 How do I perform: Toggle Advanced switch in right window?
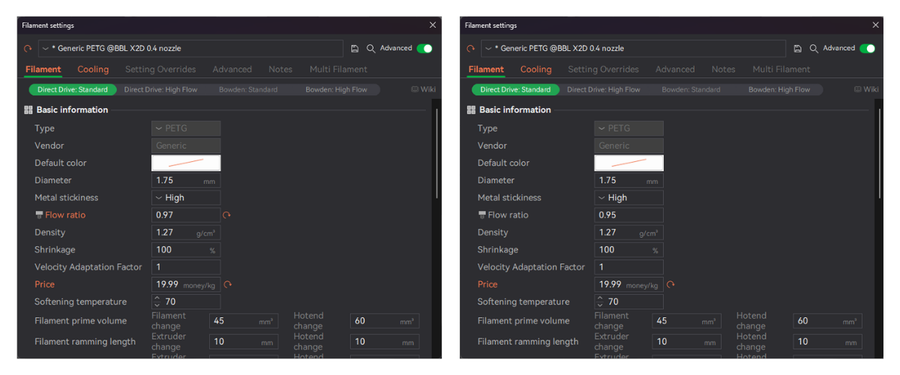(x=867, y=48)
